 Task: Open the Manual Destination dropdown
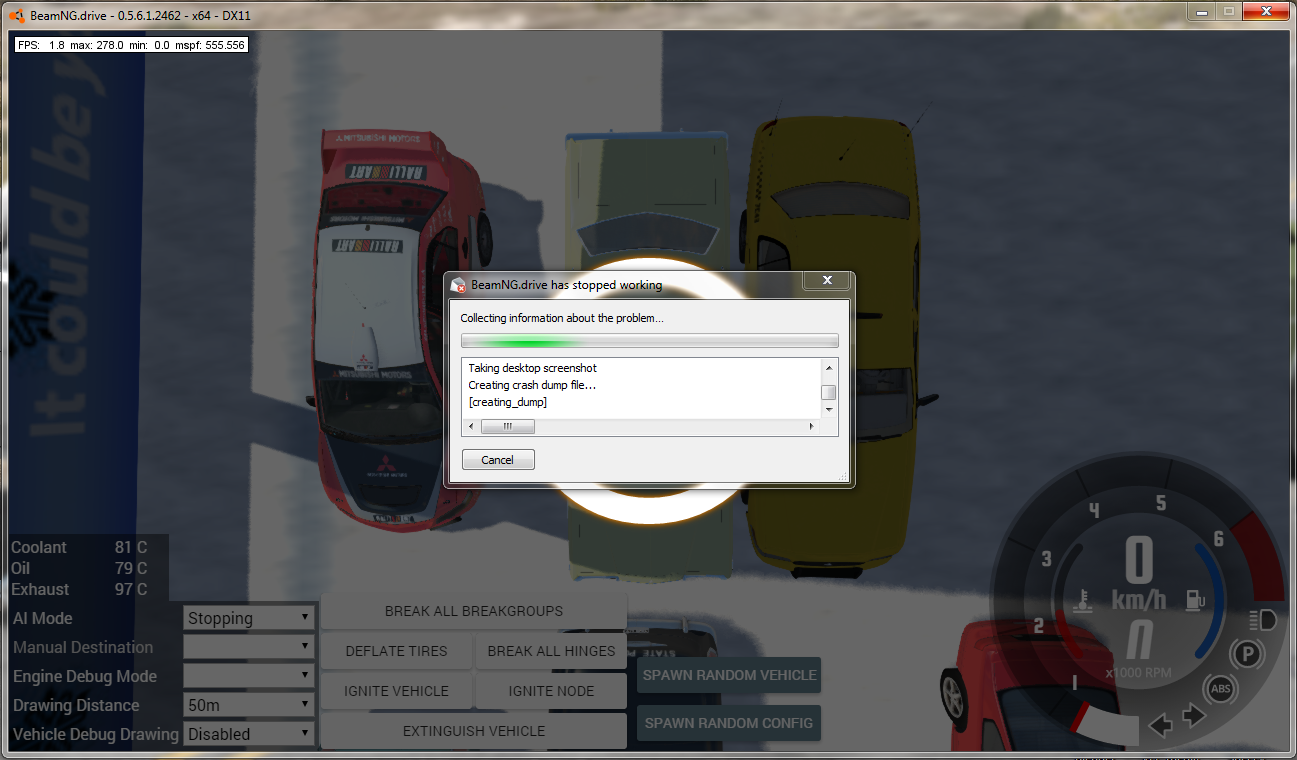click(249, 647)
